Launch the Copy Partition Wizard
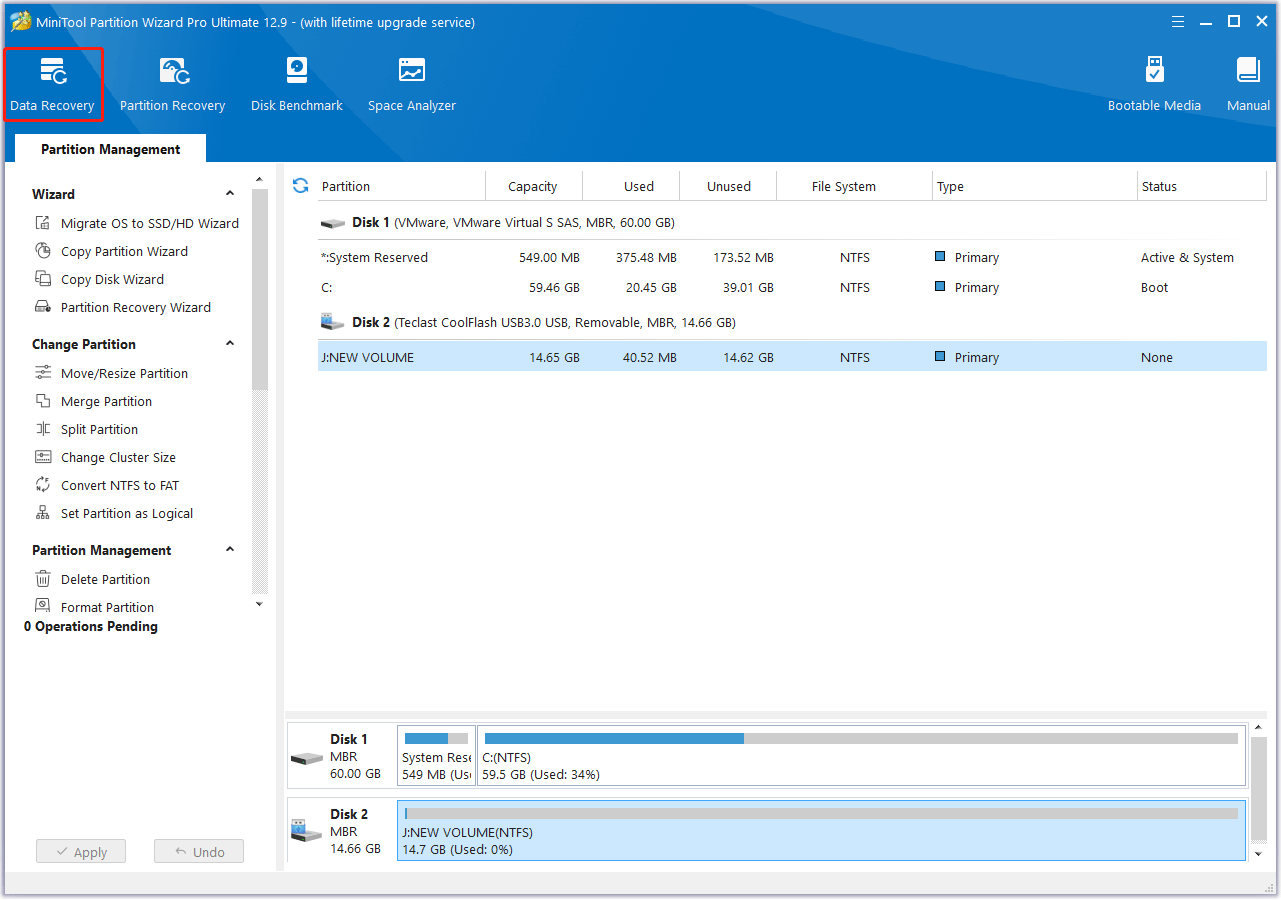 click(112, 251)
